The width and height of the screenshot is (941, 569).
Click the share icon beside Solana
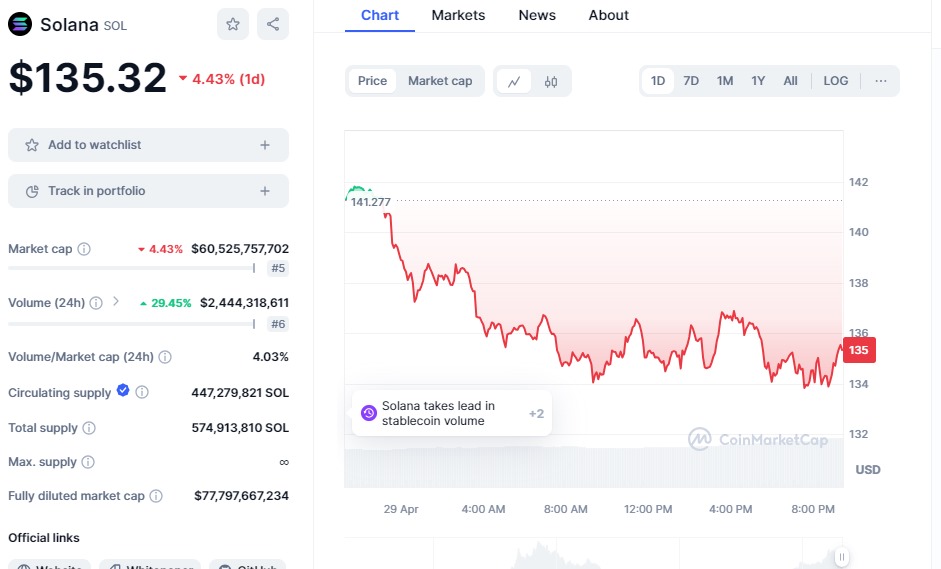[273, 24]
